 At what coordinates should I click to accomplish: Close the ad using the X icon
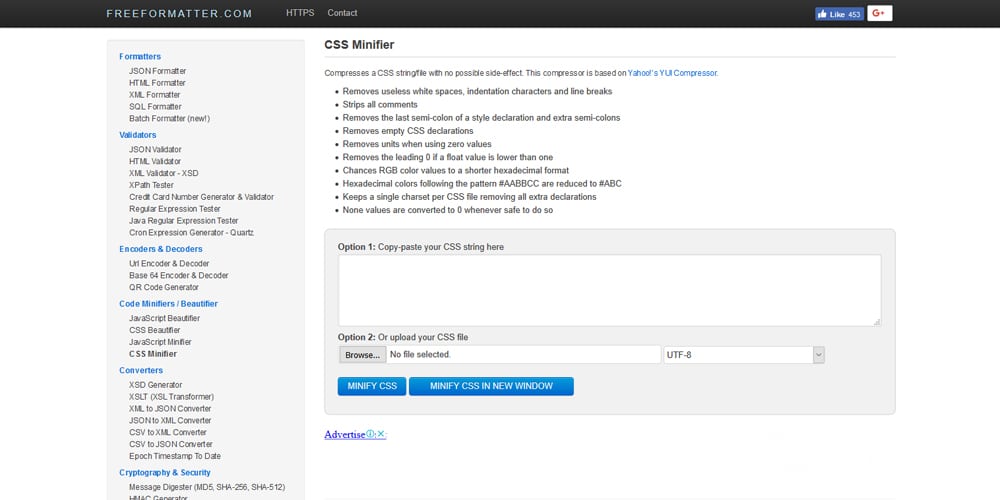[381, 434]
